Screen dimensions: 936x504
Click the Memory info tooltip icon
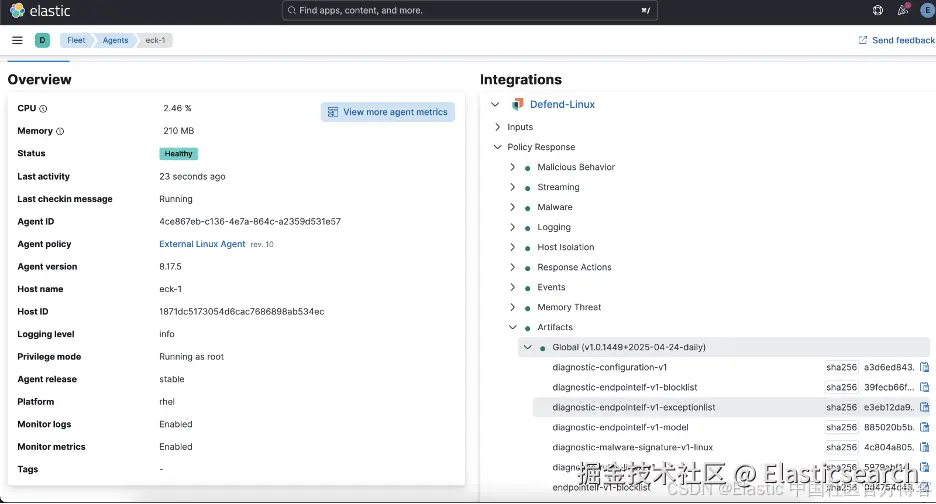[60, 131]
